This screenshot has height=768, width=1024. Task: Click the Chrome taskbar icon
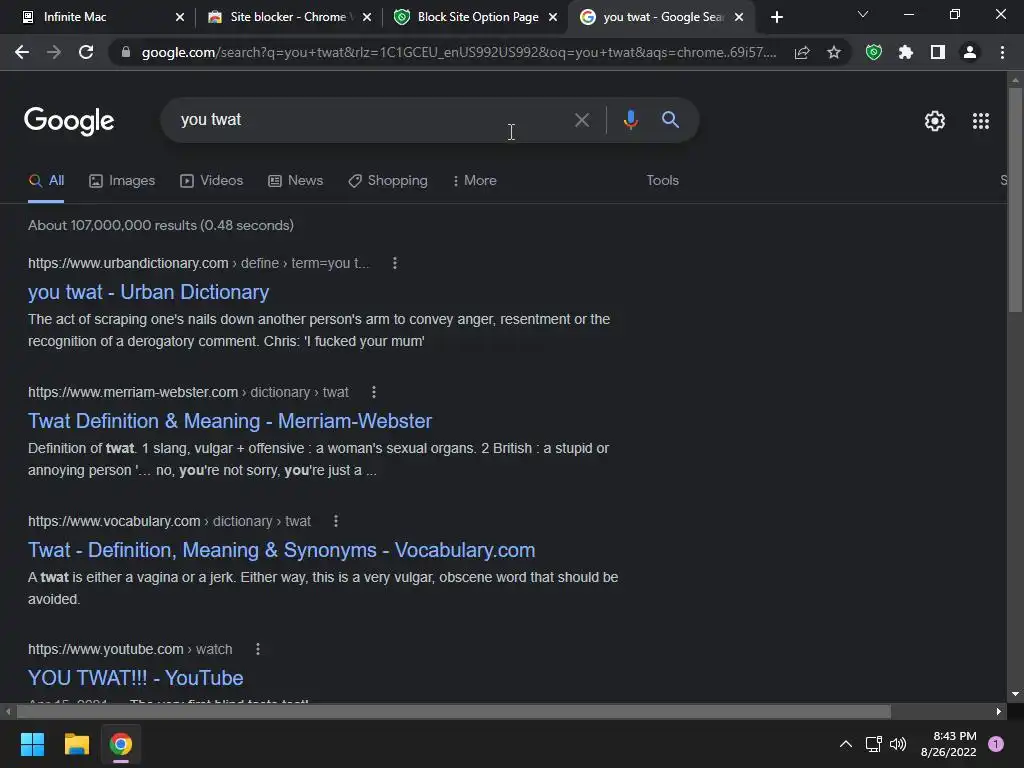[x=120, y=744]
